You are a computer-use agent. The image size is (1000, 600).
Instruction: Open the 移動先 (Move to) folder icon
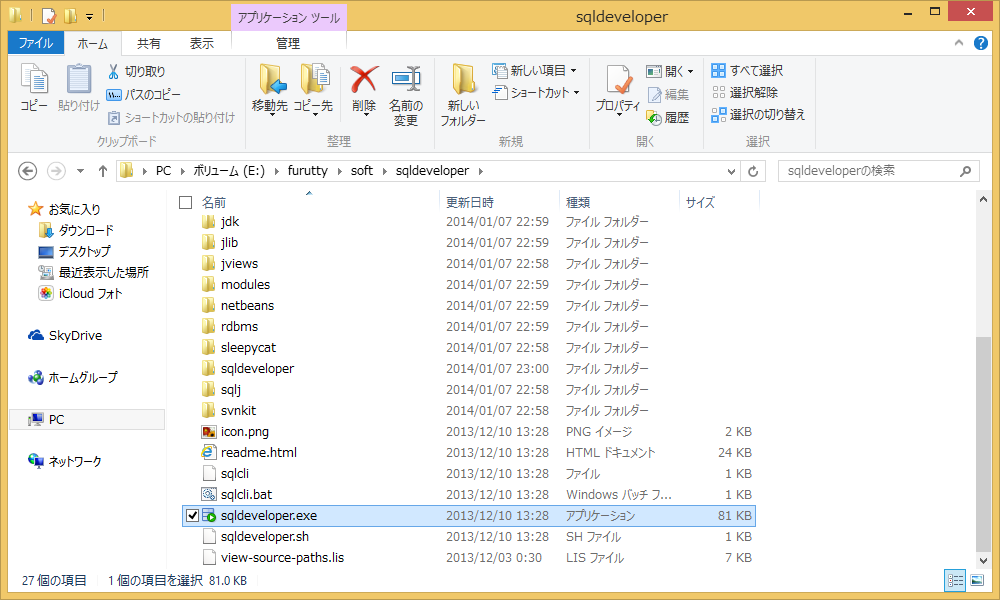tap(272, 78)
